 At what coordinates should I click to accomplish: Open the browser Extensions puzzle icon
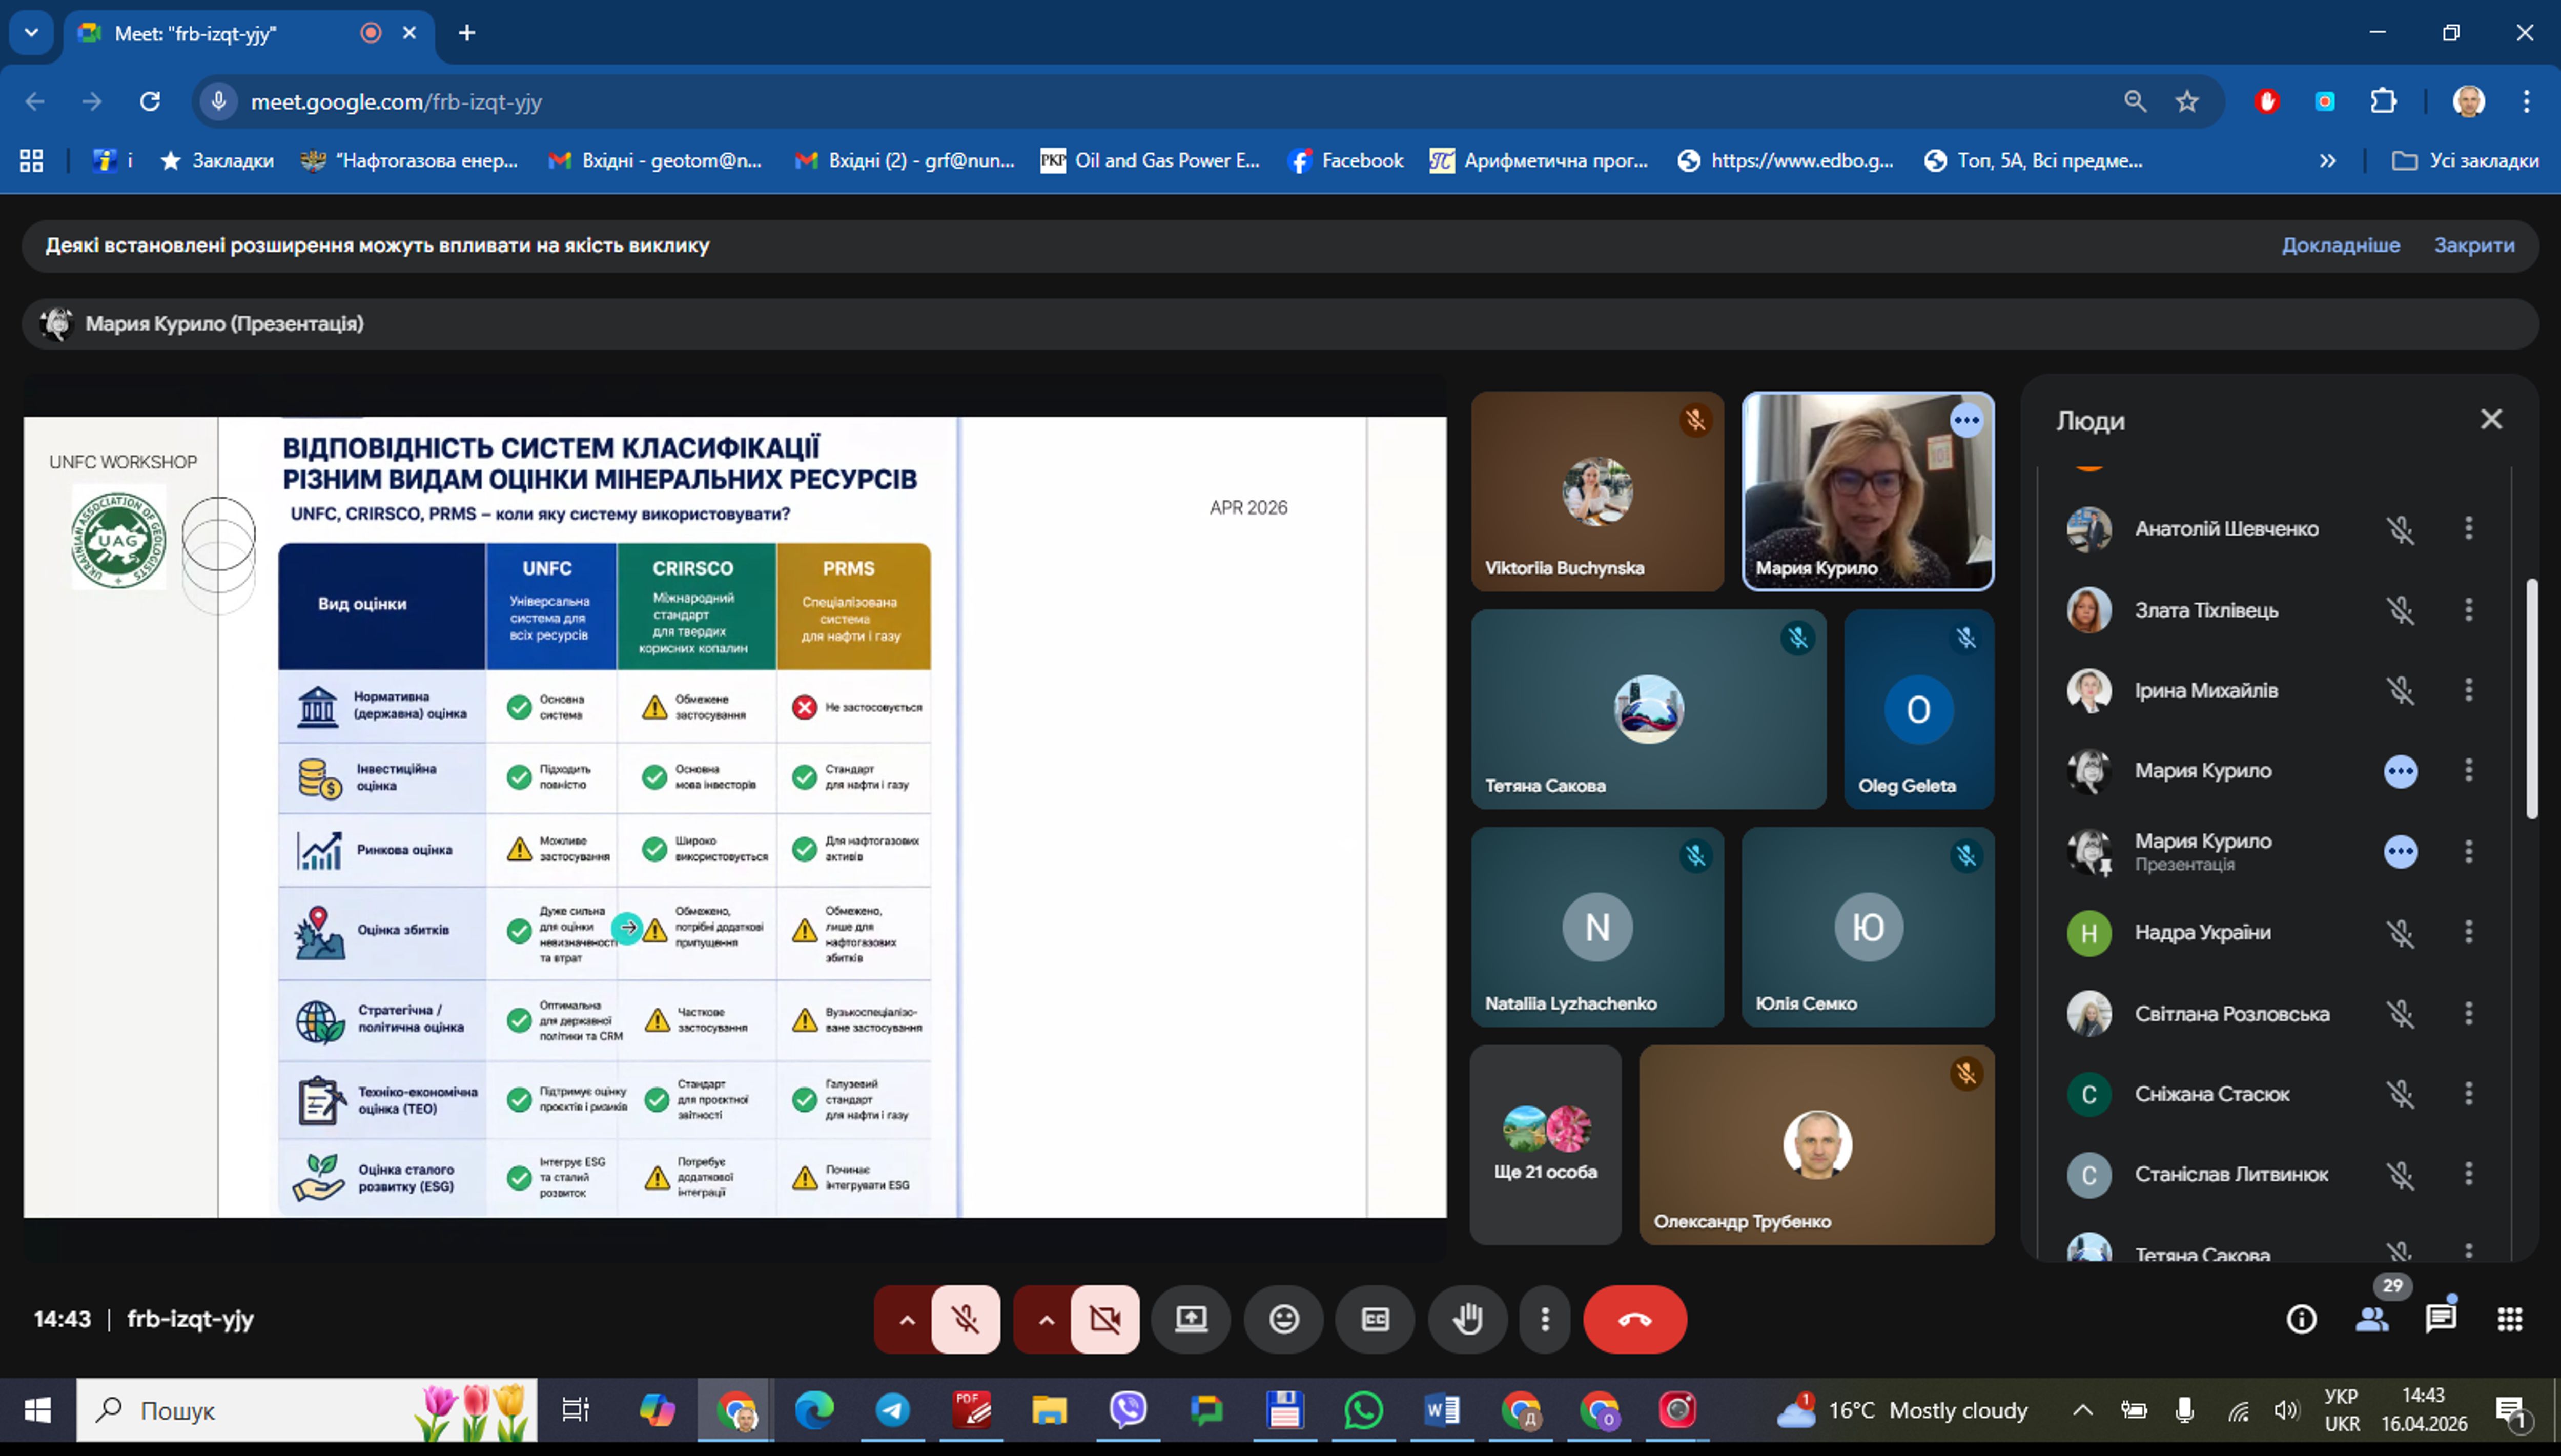coord(2384,101)
